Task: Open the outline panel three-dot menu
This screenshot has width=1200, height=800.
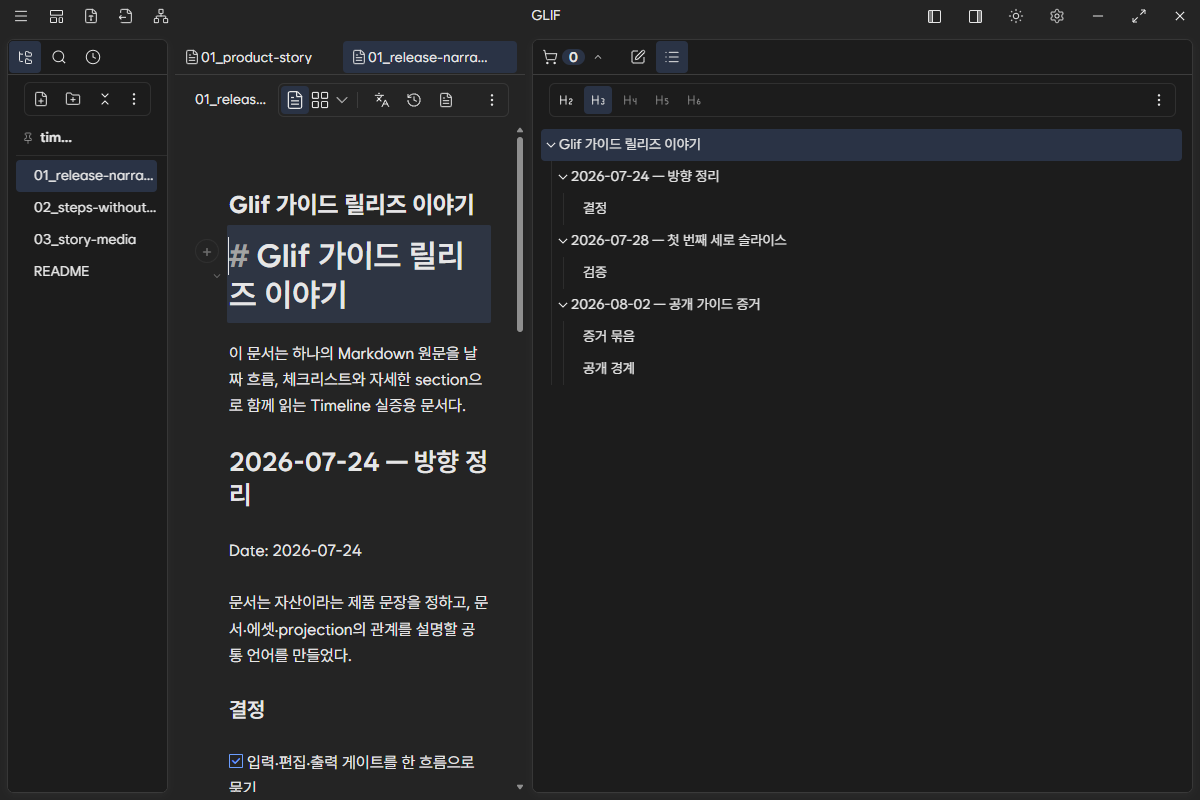Action: coord(1158,100)
